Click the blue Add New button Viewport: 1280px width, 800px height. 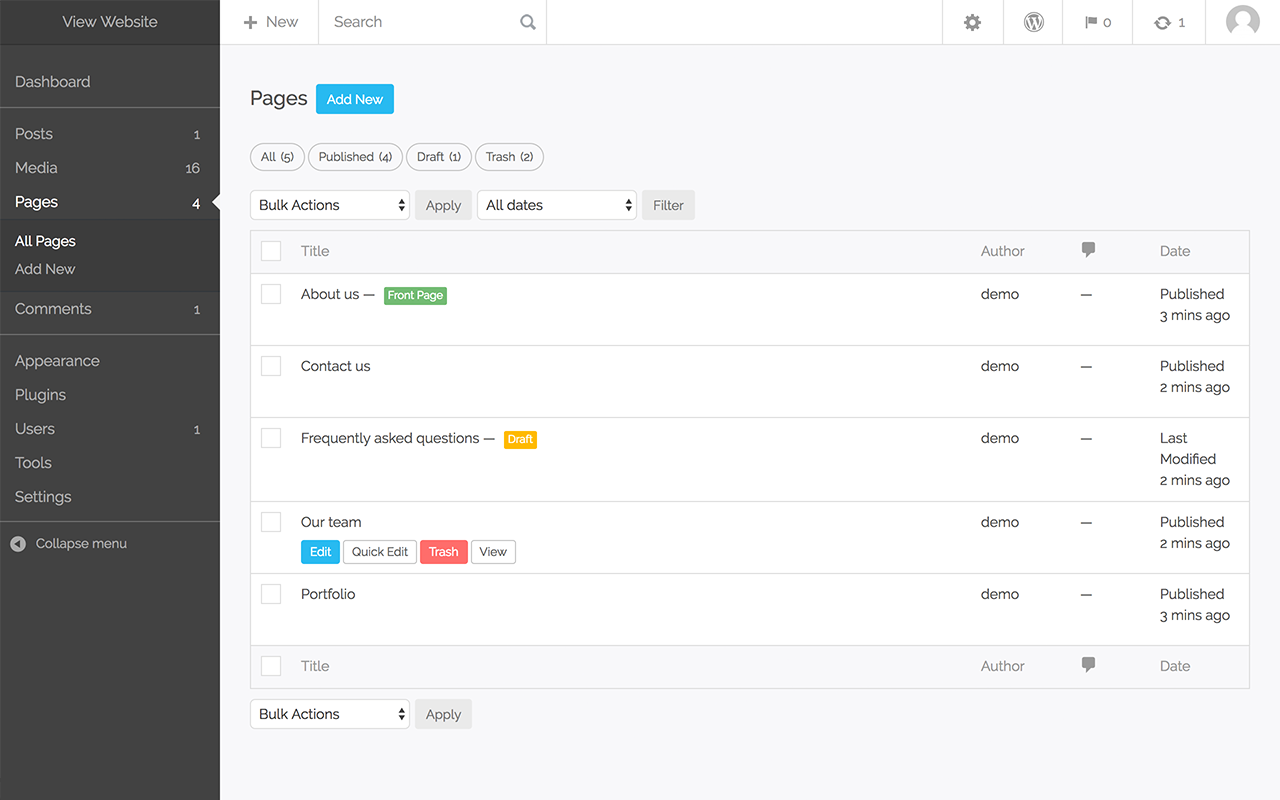click(355, 99)
